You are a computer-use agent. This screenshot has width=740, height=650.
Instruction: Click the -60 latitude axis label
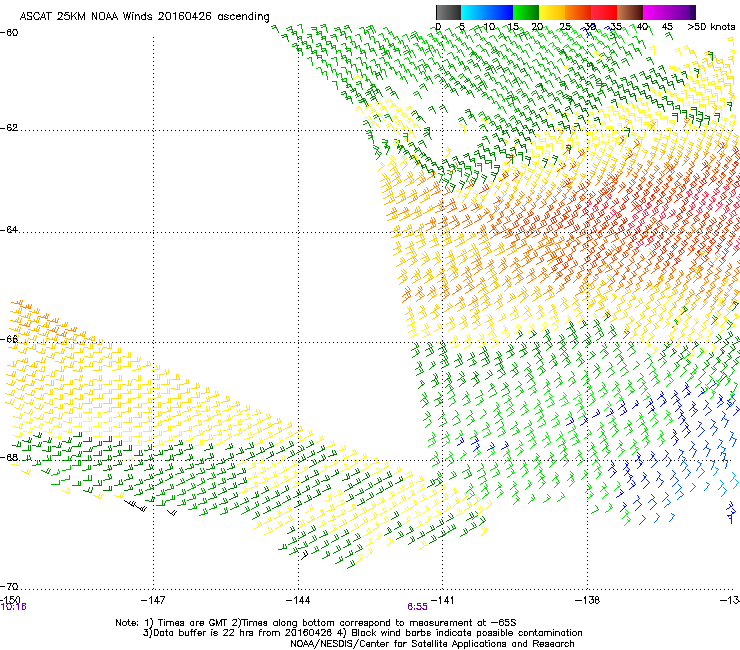pyautogui.click(x=9, y=33)
